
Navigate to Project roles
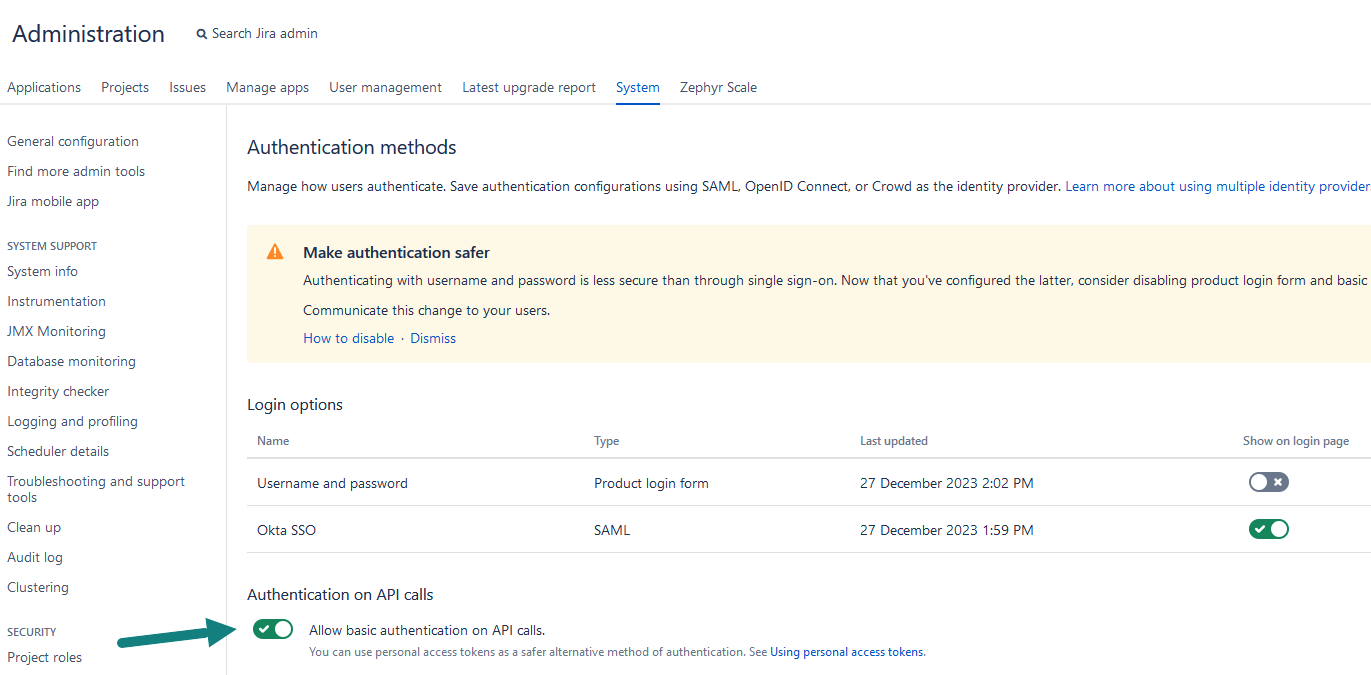pos(45,658)
